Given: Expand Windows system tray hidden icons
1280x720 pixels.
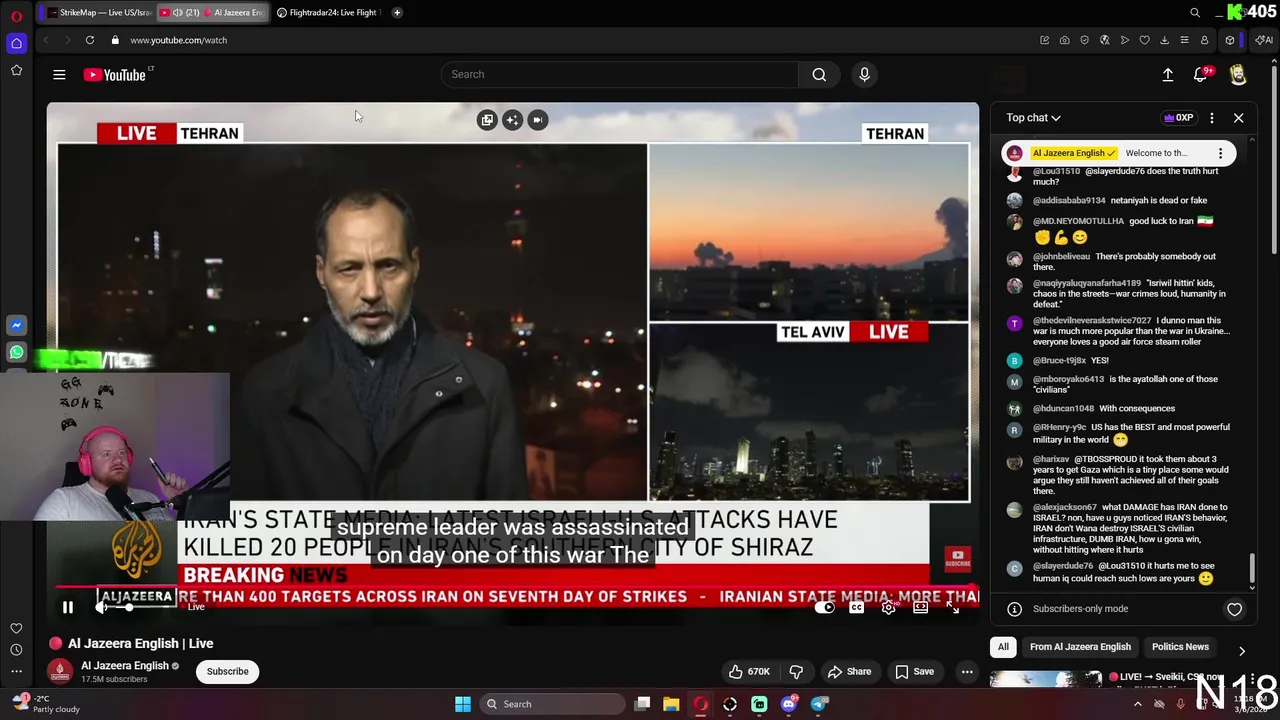Looking at the screenshot, I should coord(1137,704).
